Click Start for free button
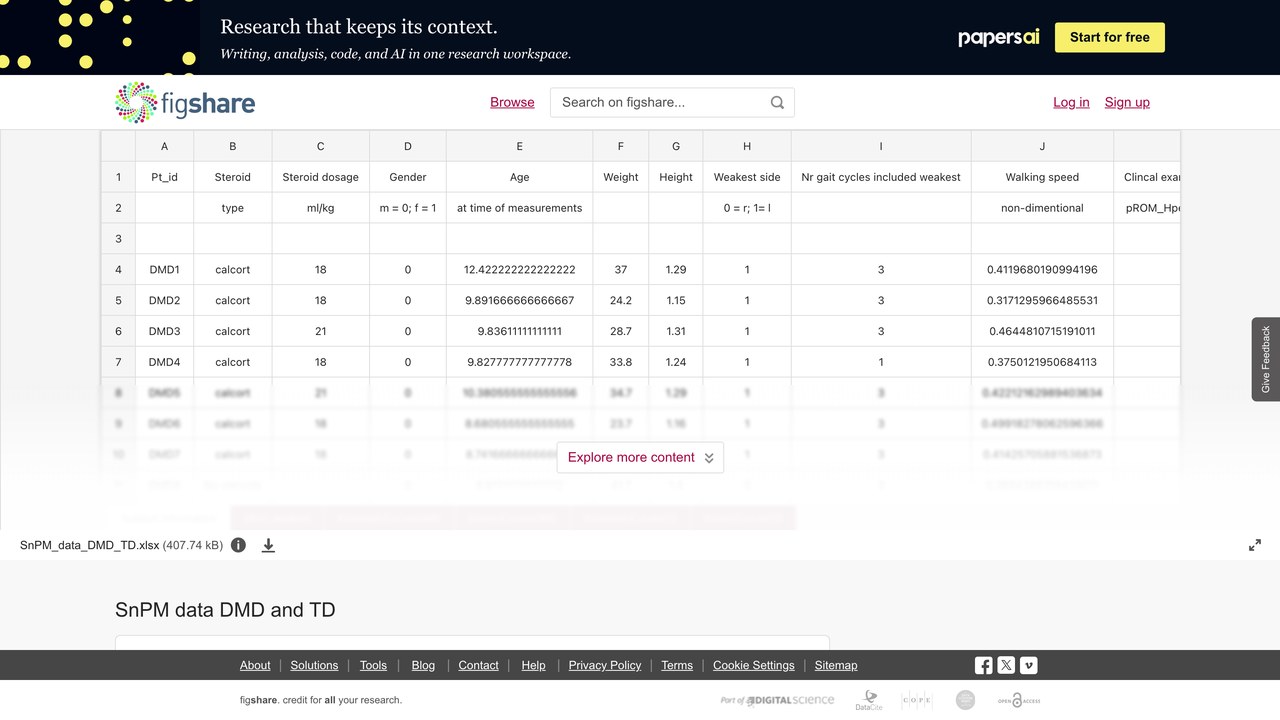 point(1110,37)
